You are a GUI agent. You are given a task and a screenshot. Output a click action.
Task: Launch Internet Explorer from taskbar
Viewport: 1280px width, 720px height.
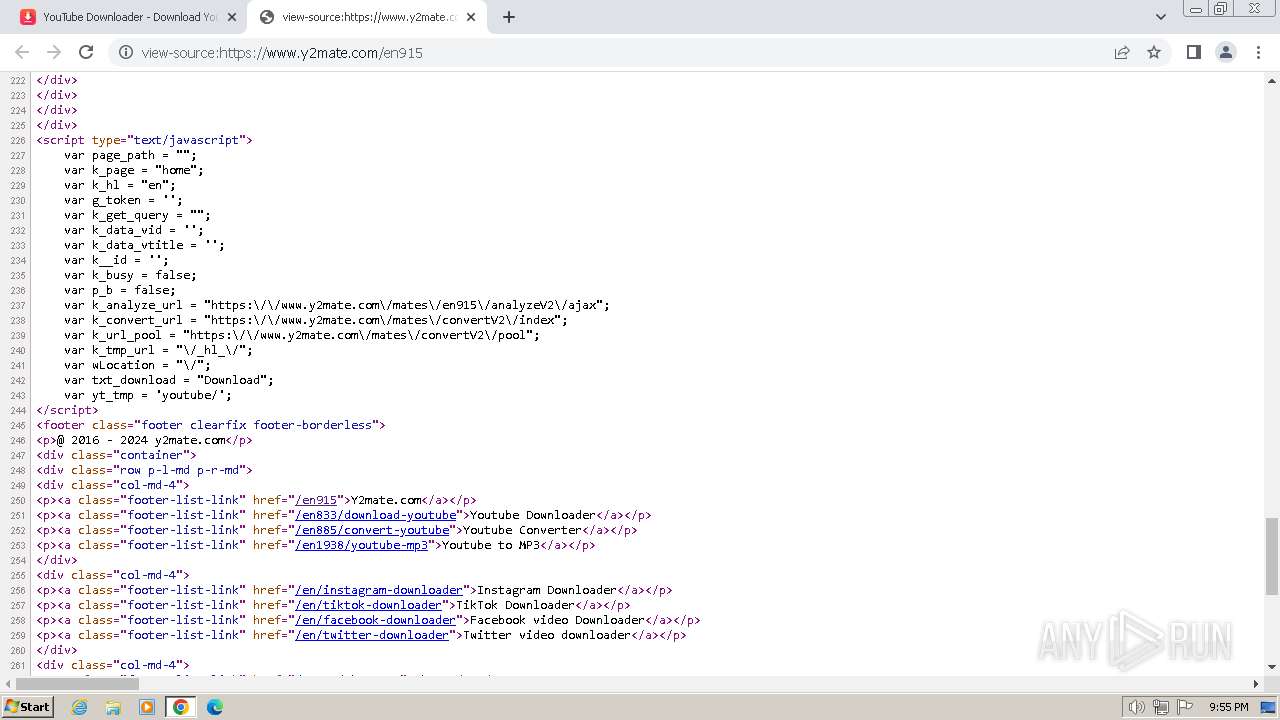tap(80, 707)
